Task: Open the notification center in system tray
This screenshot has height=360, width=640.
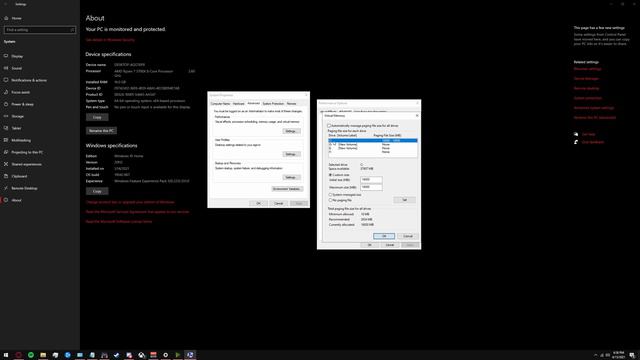Action: pyautogui.click(x=632, y=355)
